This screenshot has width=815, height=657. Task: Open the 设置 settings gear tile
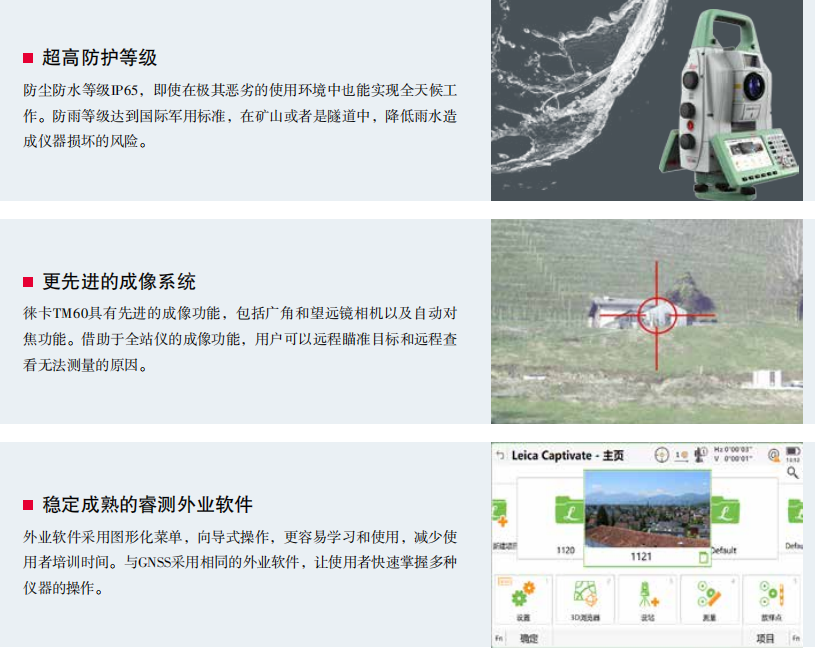(523, 601)
